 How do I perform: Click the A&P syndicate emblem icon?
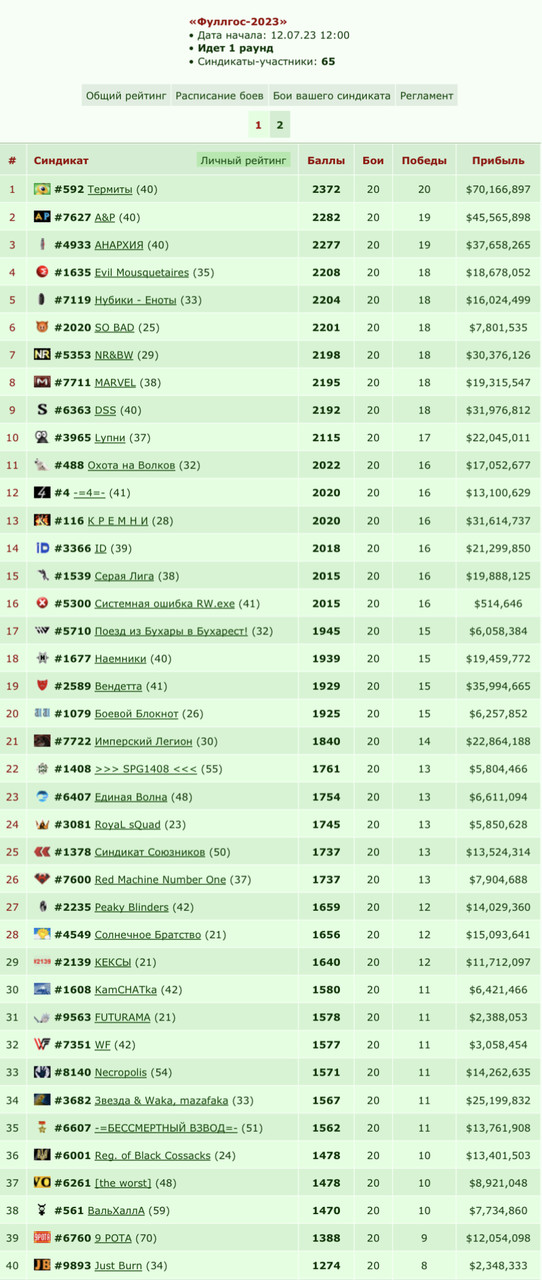(42, 217)
